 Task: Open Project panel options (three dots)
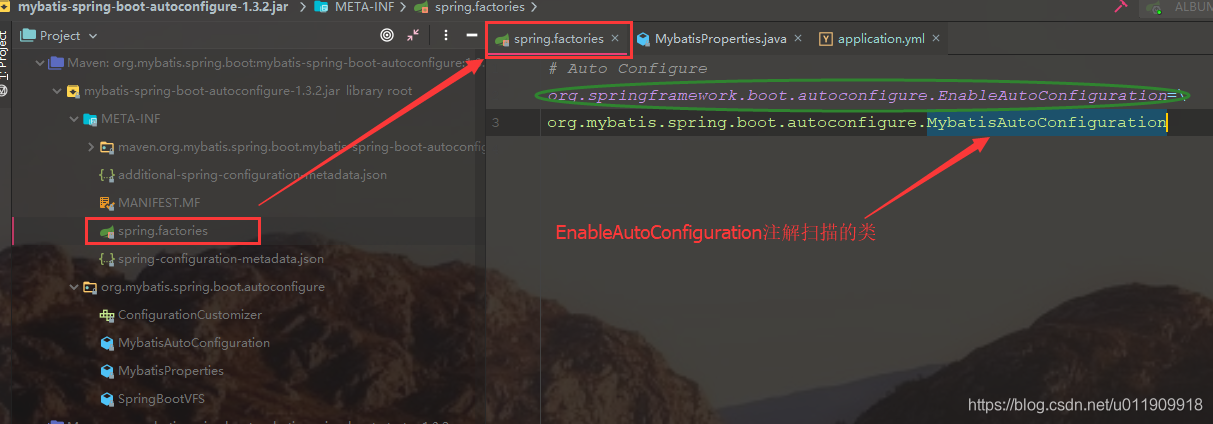[445, 35]
